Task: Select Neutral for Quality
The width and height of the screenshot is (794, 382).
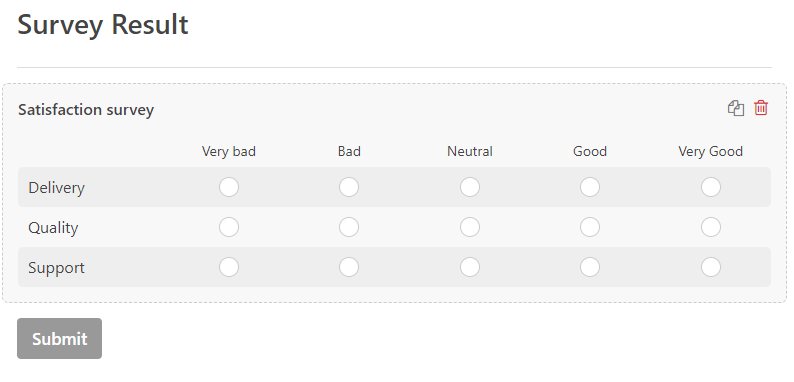Action: 470,227
